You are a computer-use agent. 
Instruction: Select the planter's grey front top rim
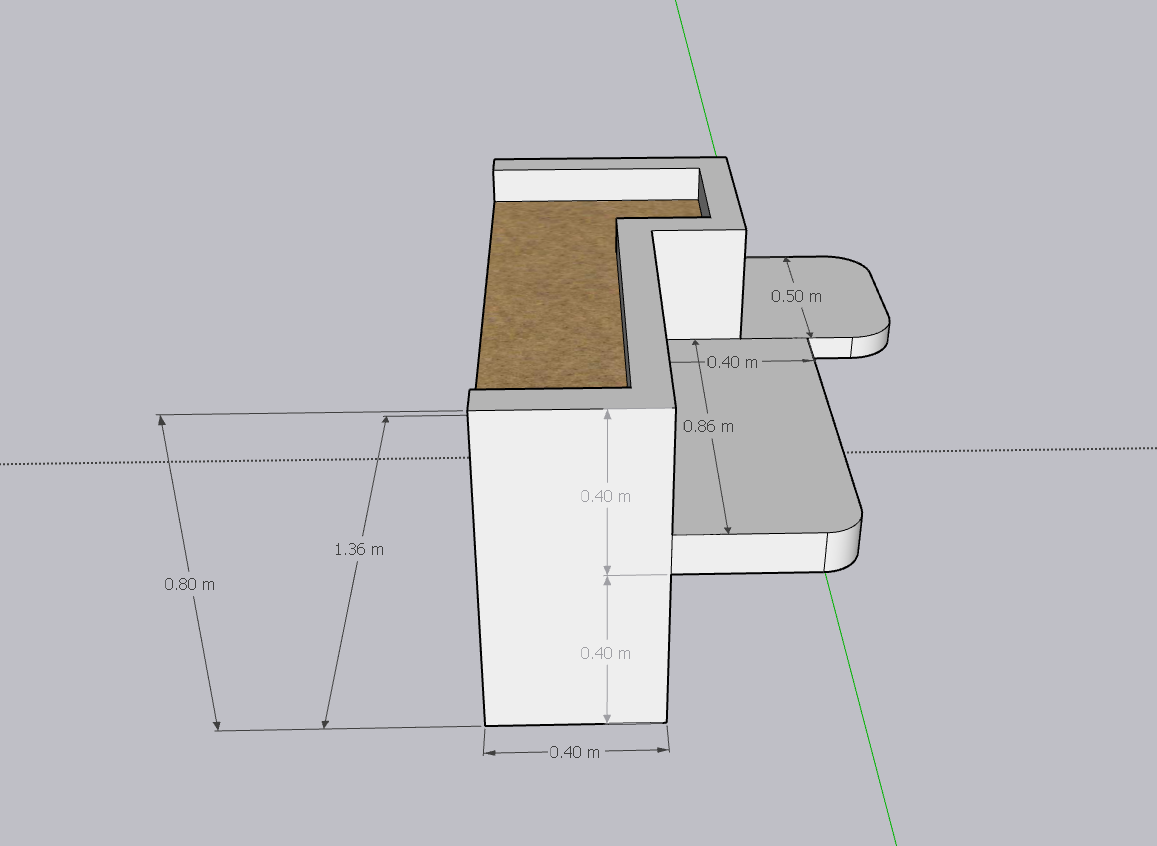point(570,397)
